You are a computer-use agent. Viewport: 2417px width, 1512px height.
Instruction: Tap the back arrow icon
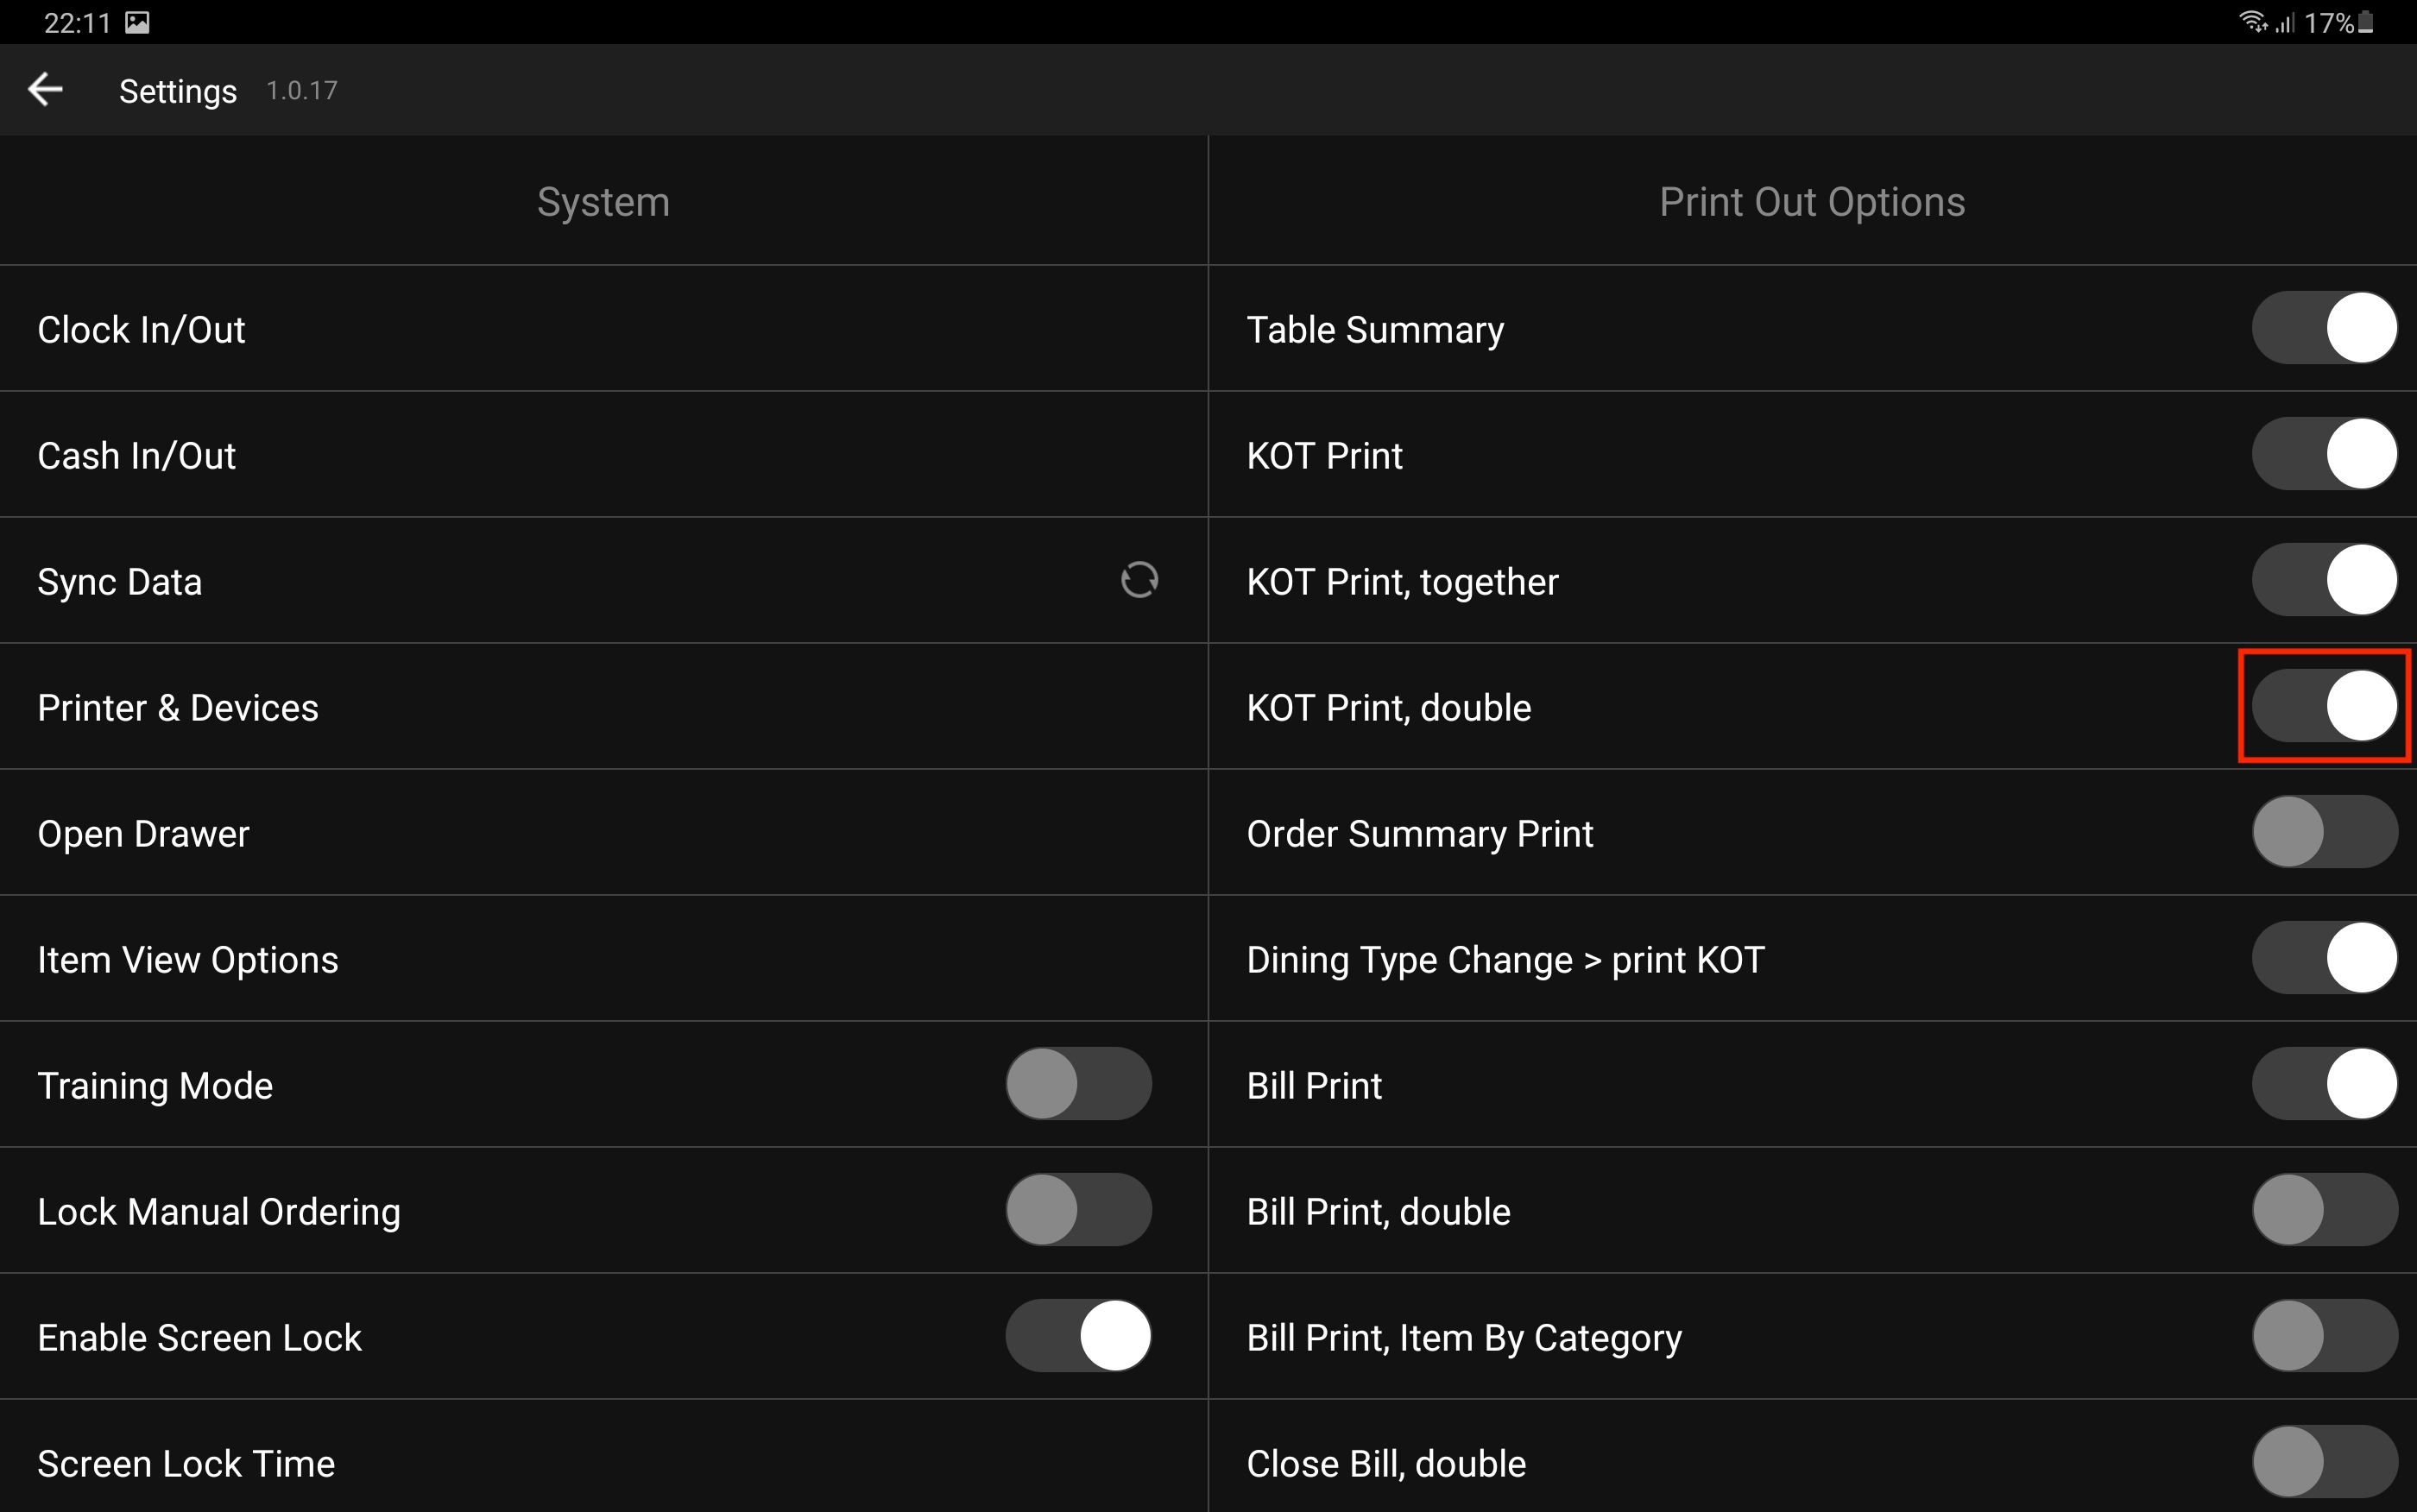click(x=45, y=90)
